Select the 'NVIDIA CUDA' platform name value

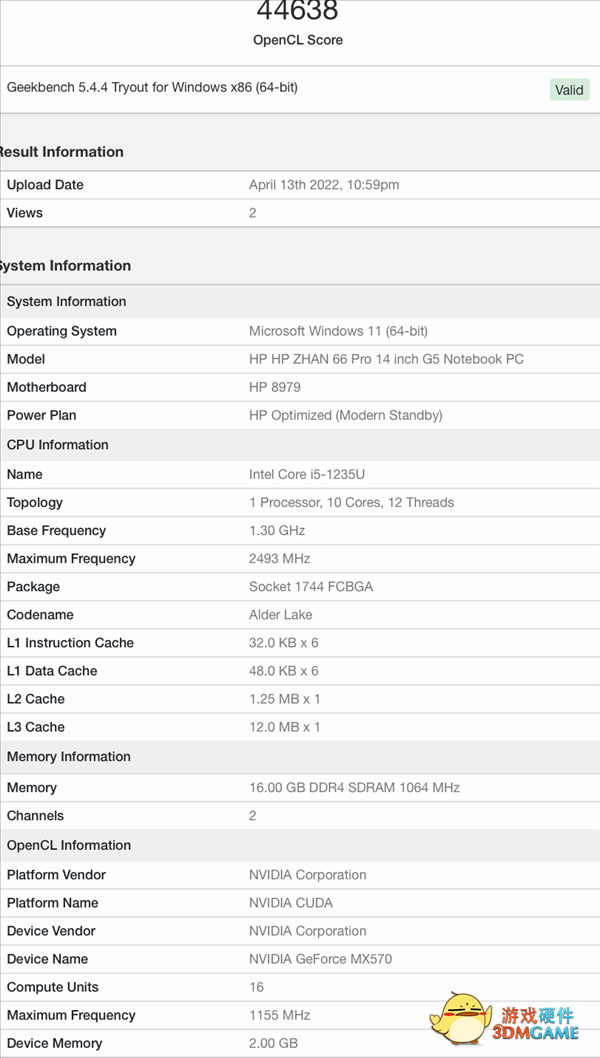(291, 903)
